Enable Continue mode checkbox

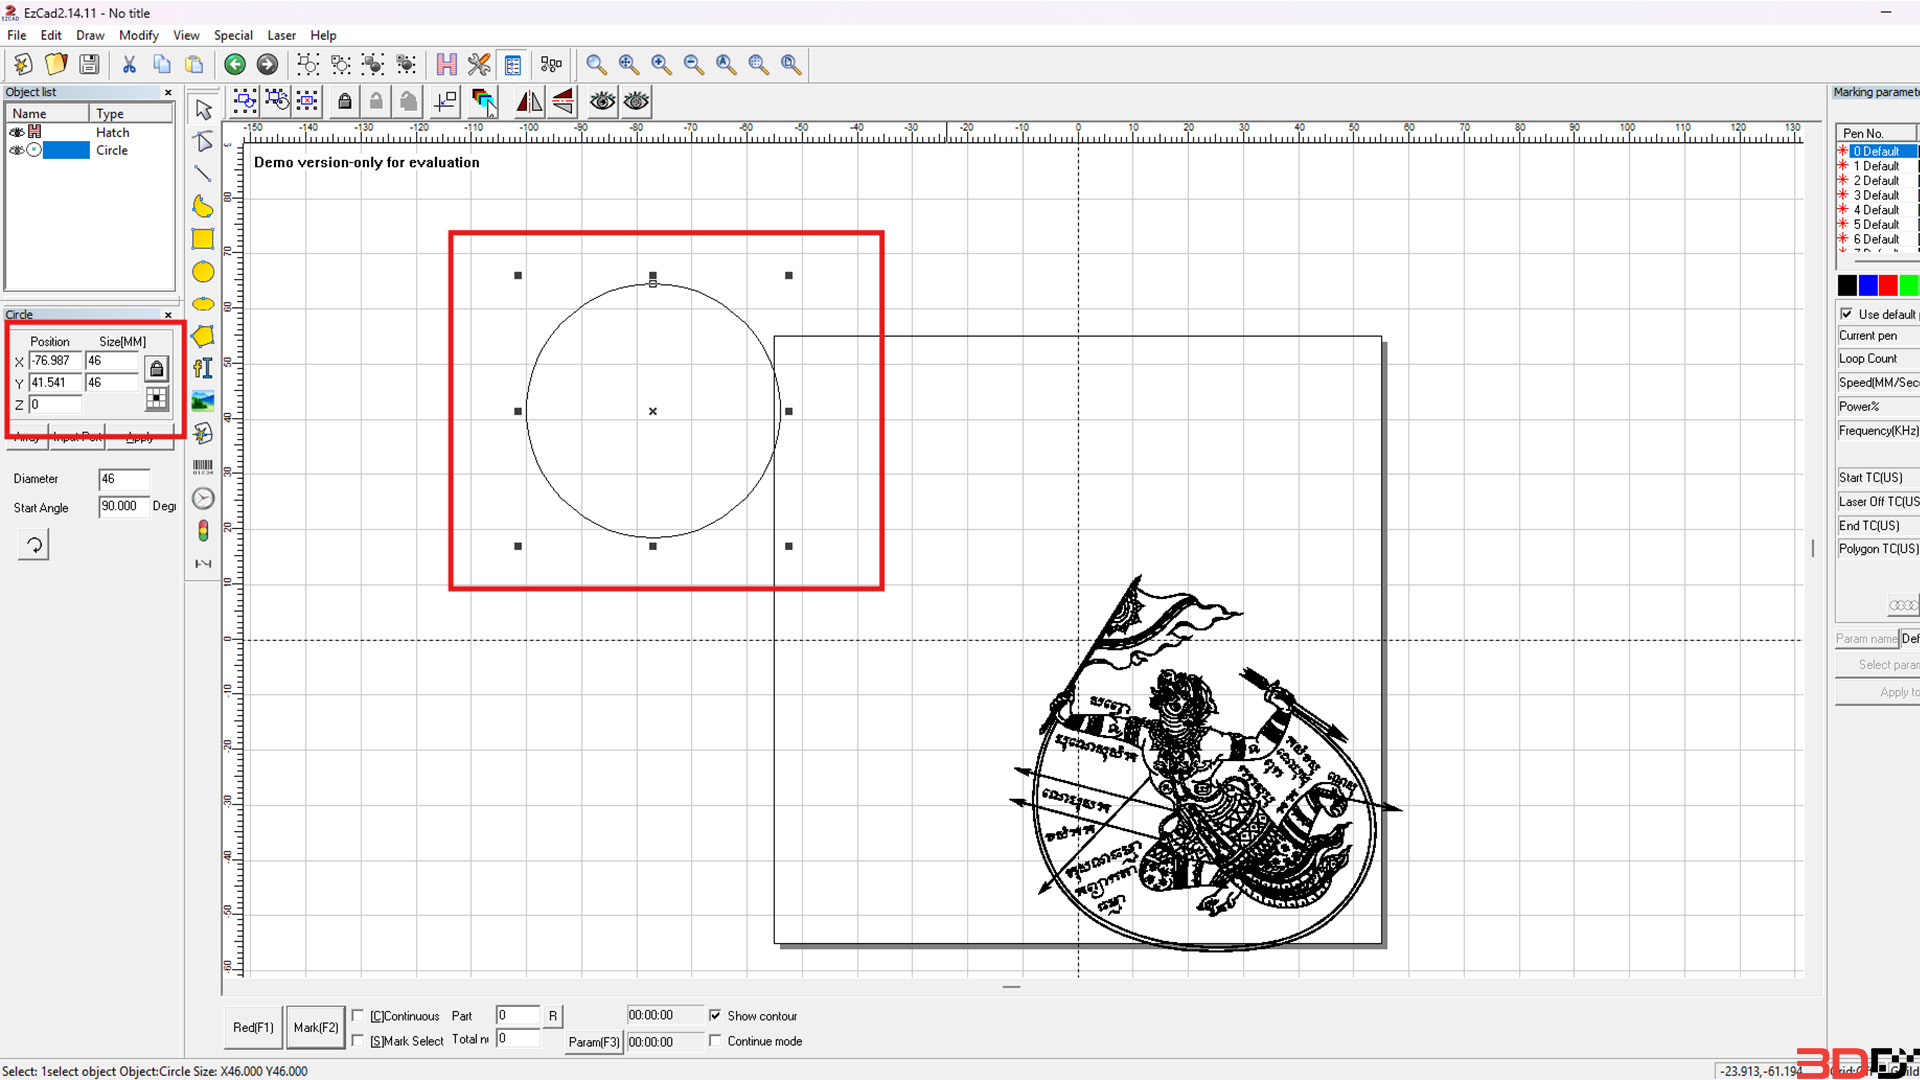(x=715, y=1041)
